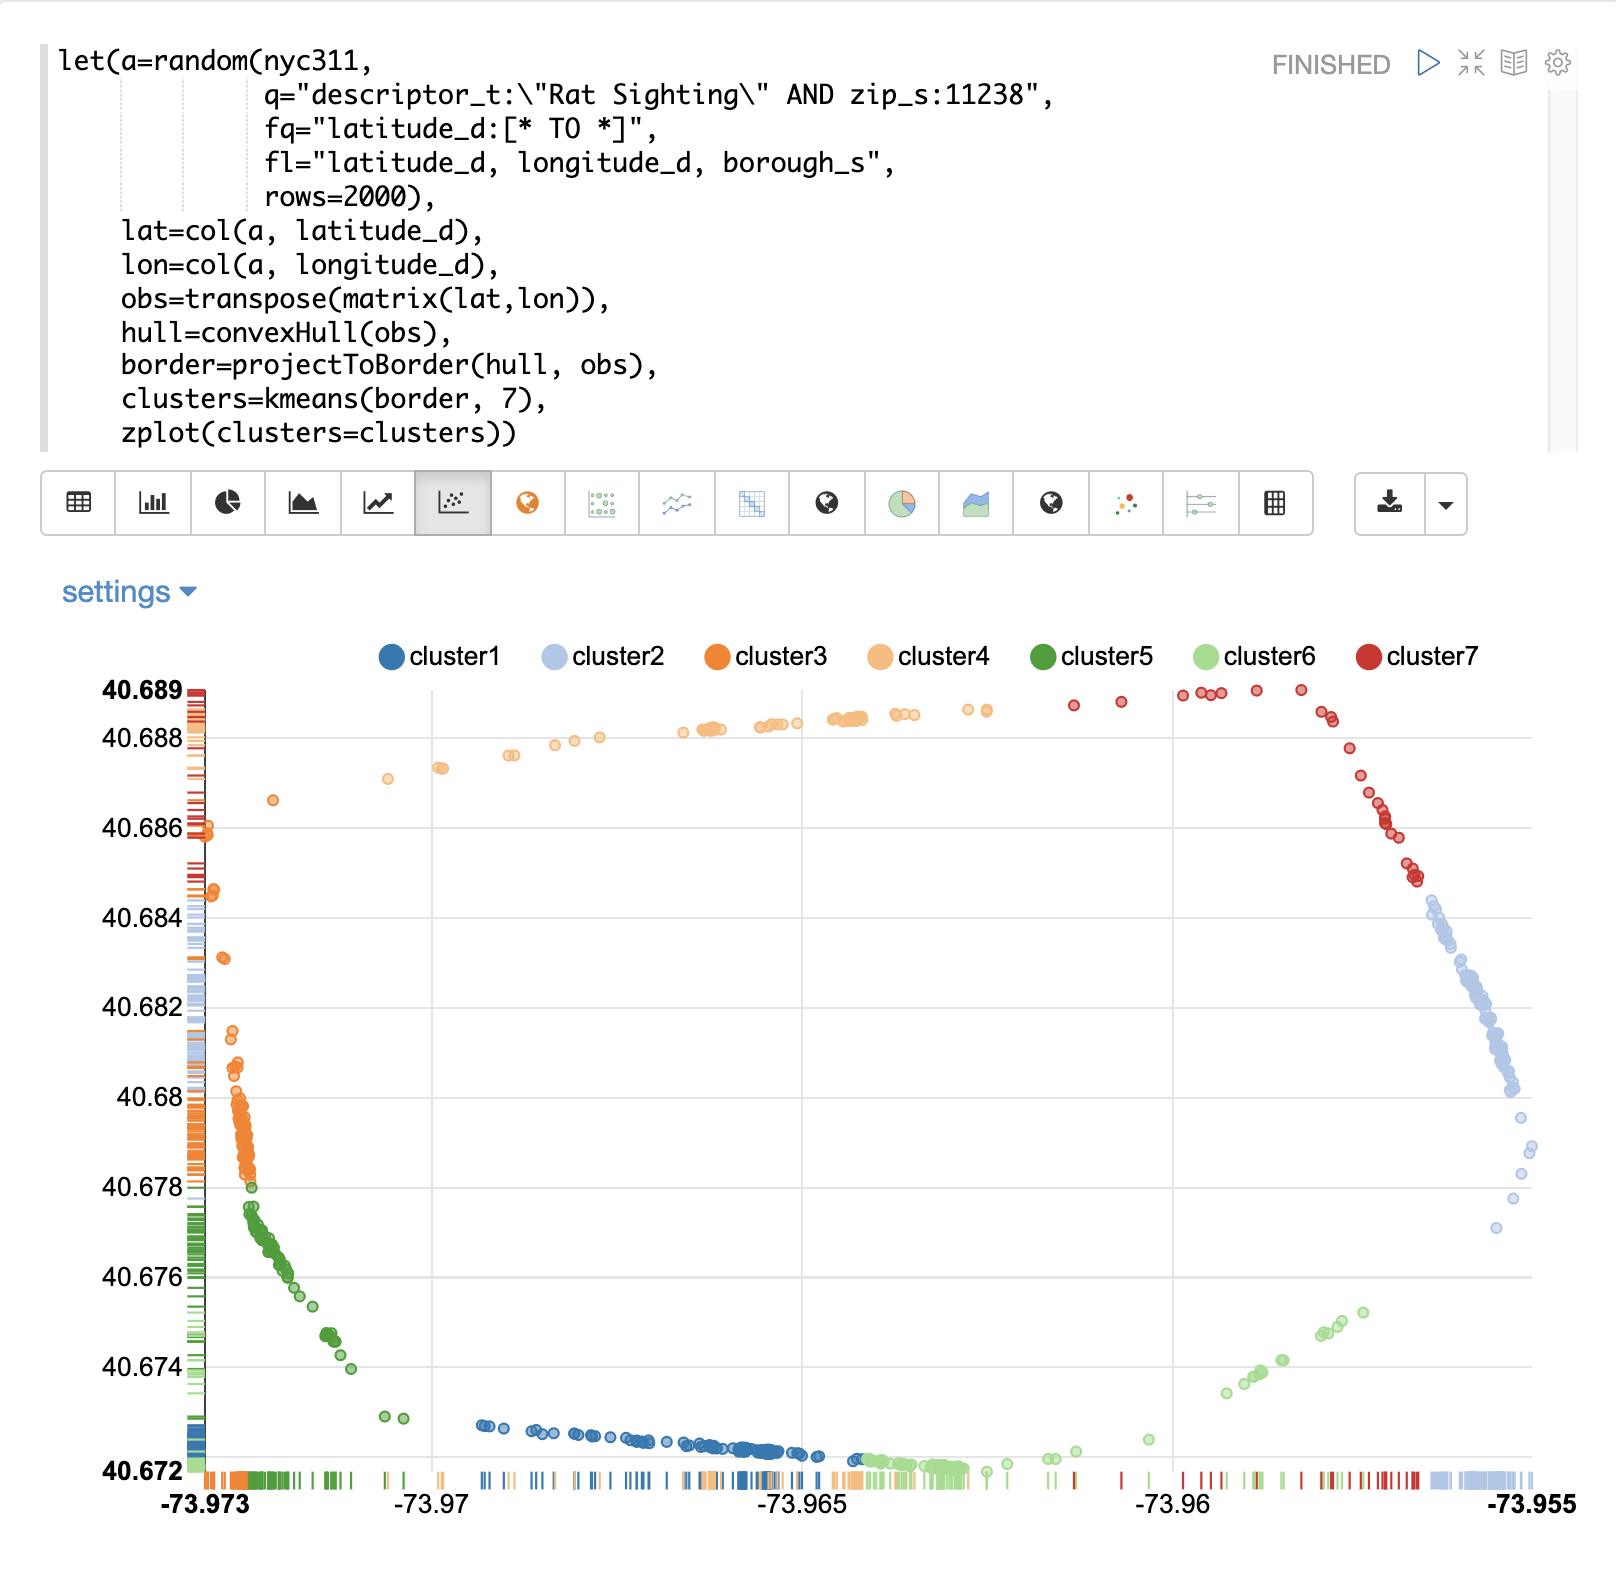
Task: Hide the code editor with collapse icon
Action: pos(1471,63)
